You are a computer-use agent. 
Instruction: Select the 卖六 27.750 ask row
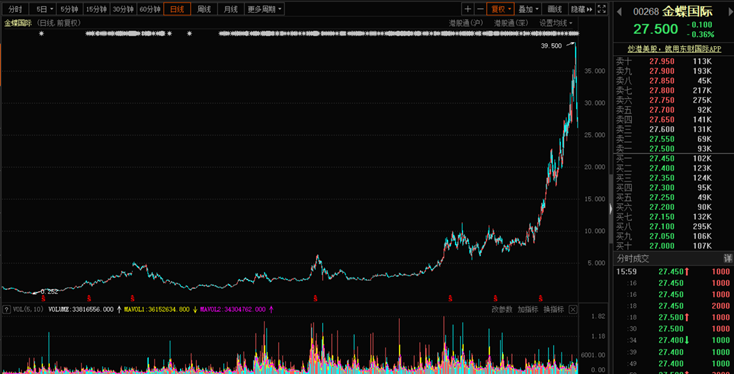point(674,100)
